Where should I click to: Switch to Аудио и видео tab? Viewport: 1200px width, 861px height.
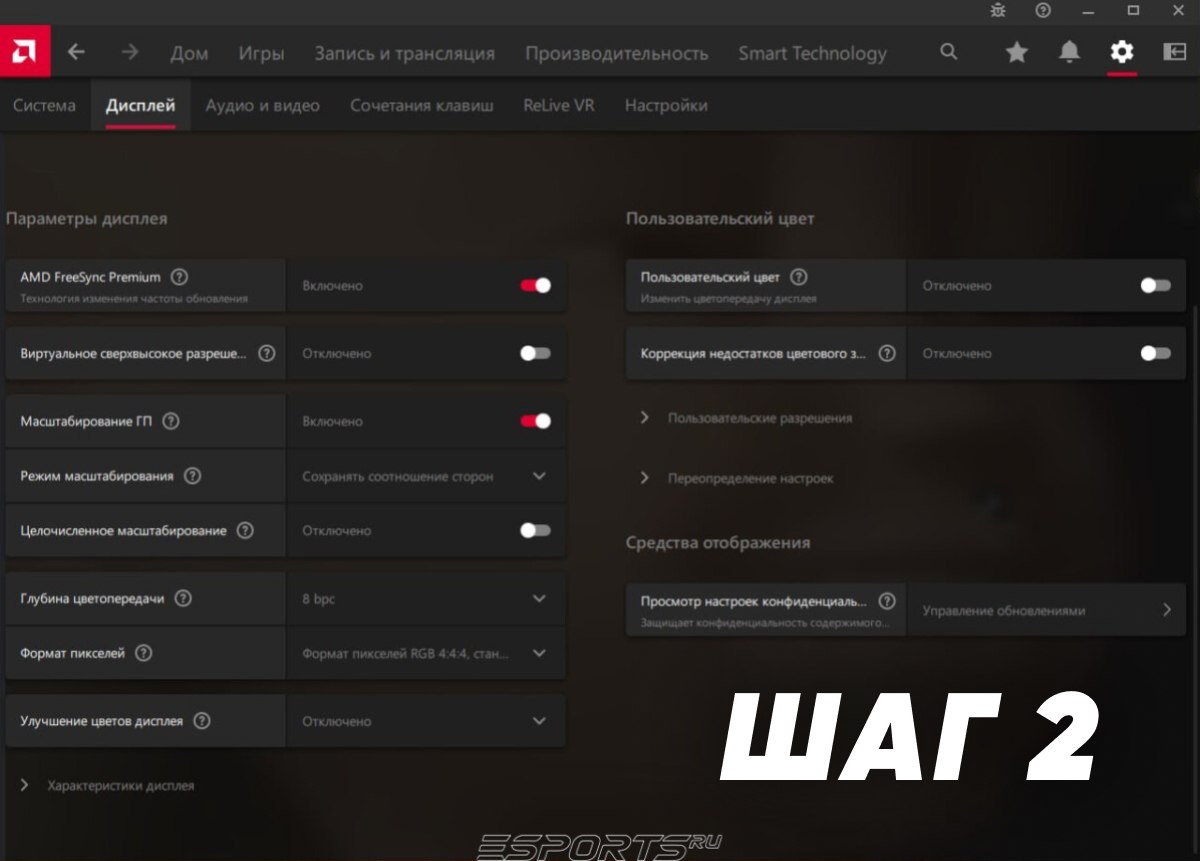[x=262, y=105]
